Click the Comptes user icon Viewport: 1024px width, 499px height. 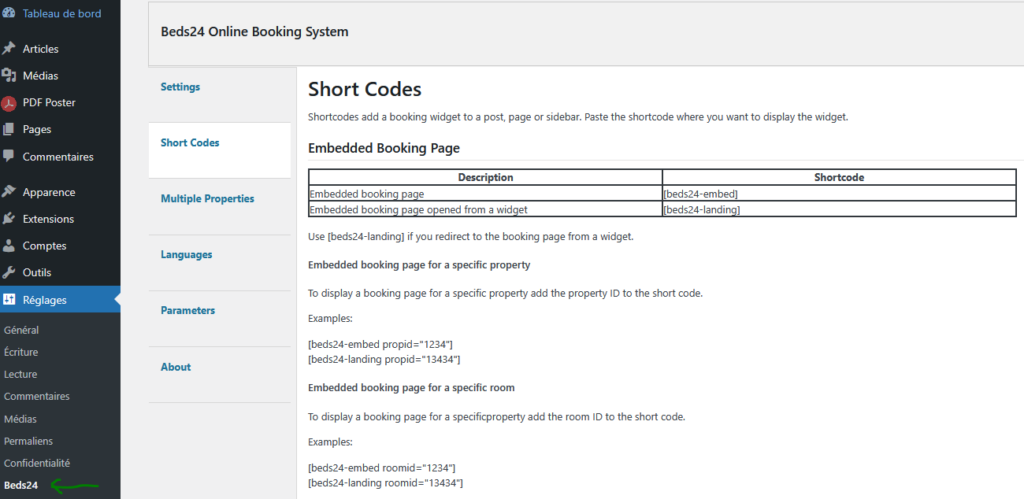8,246
